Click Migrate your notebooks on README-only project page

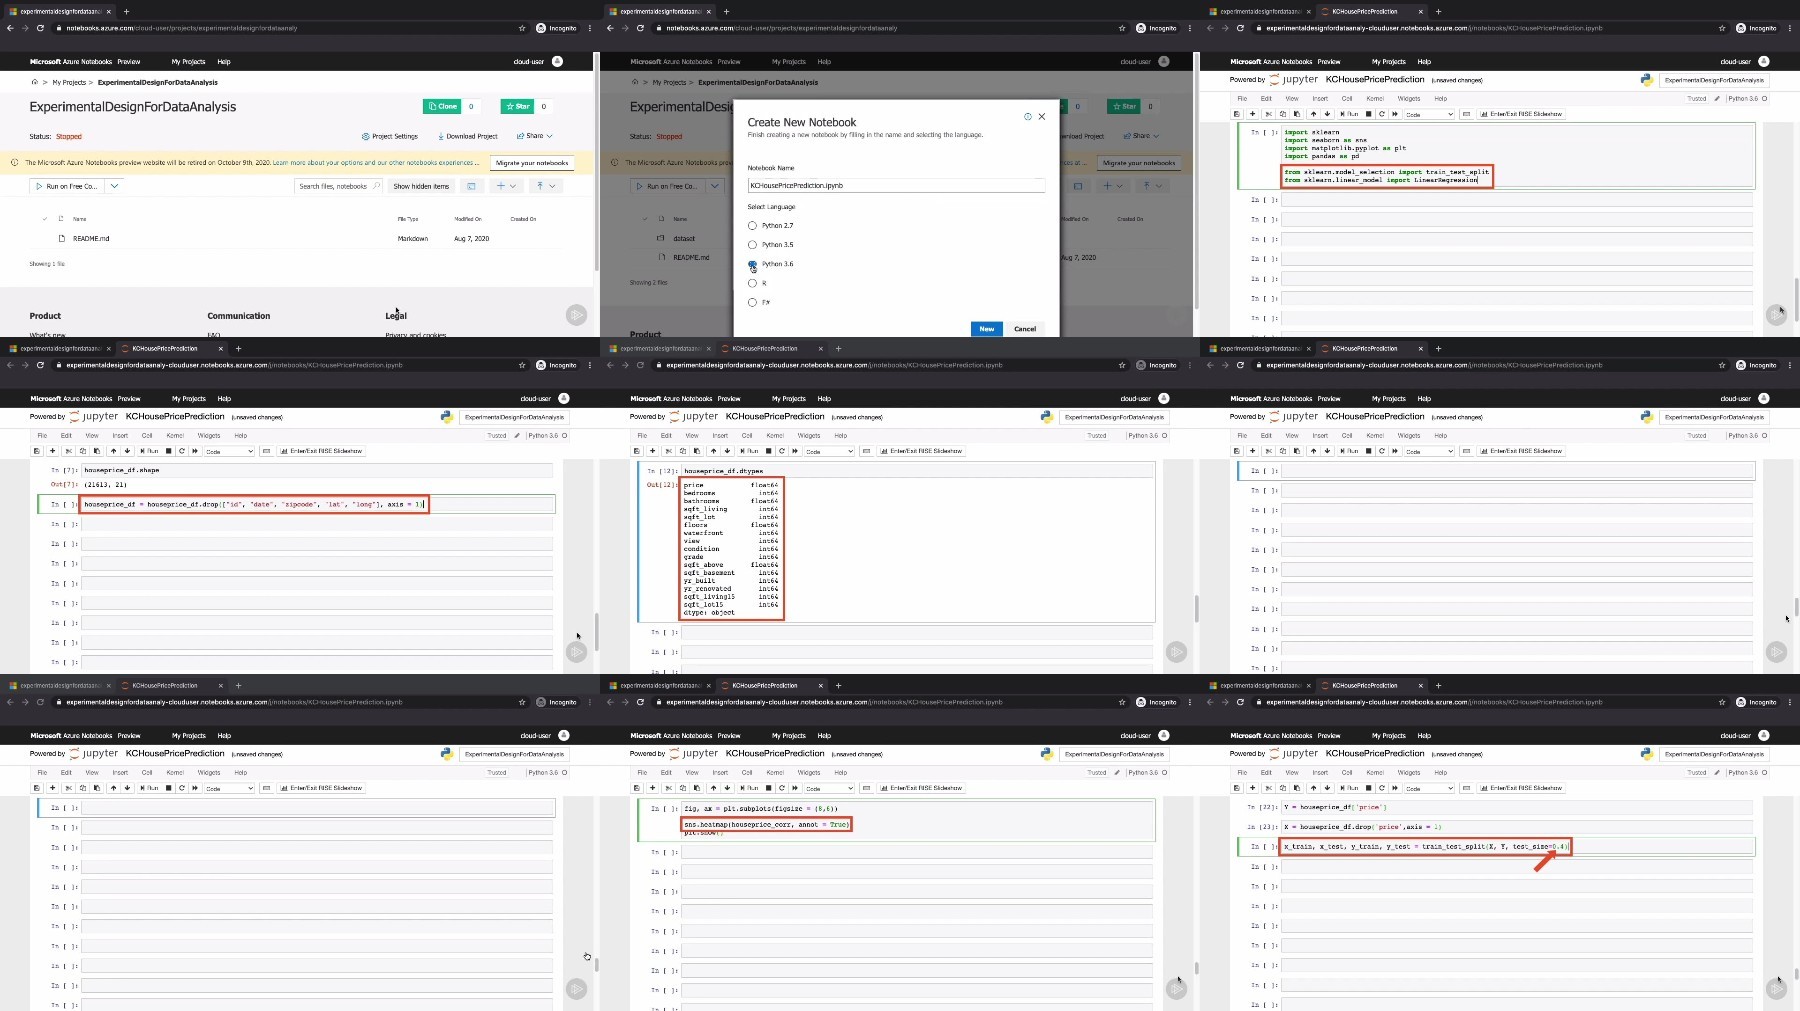532,162
